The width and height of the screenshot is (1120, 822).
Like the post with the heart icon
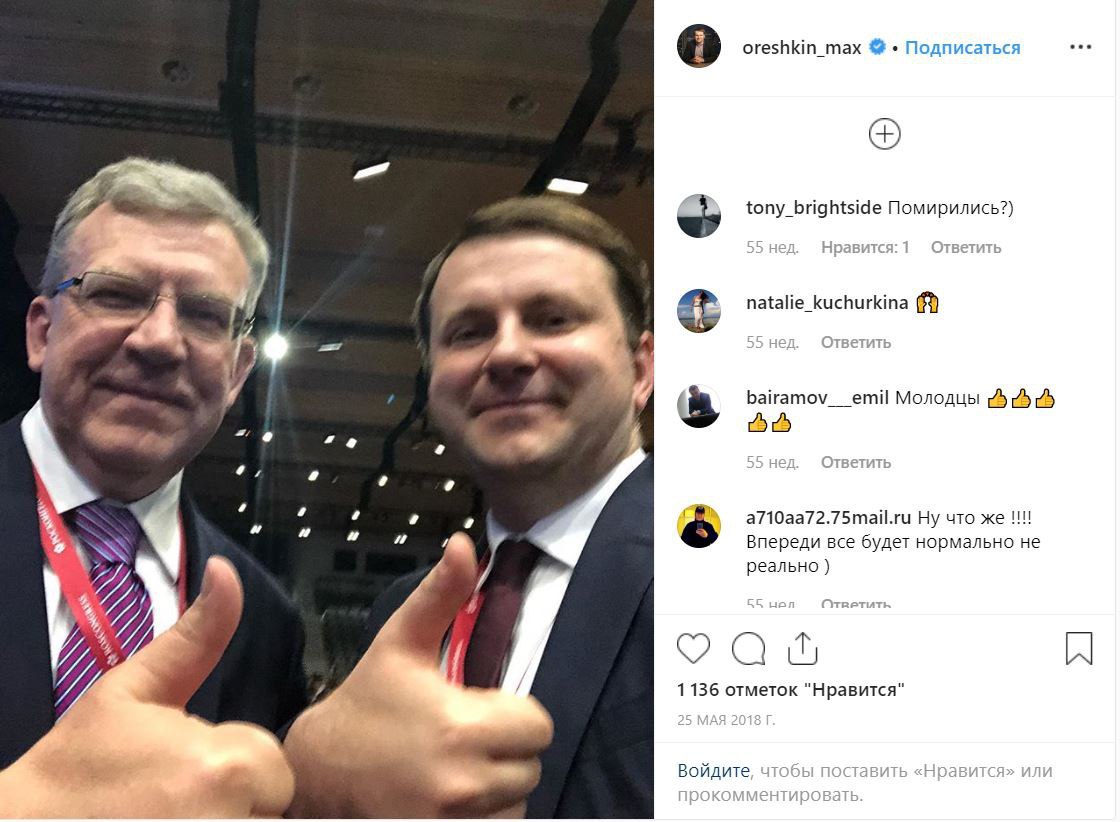[x=693, y=648]
